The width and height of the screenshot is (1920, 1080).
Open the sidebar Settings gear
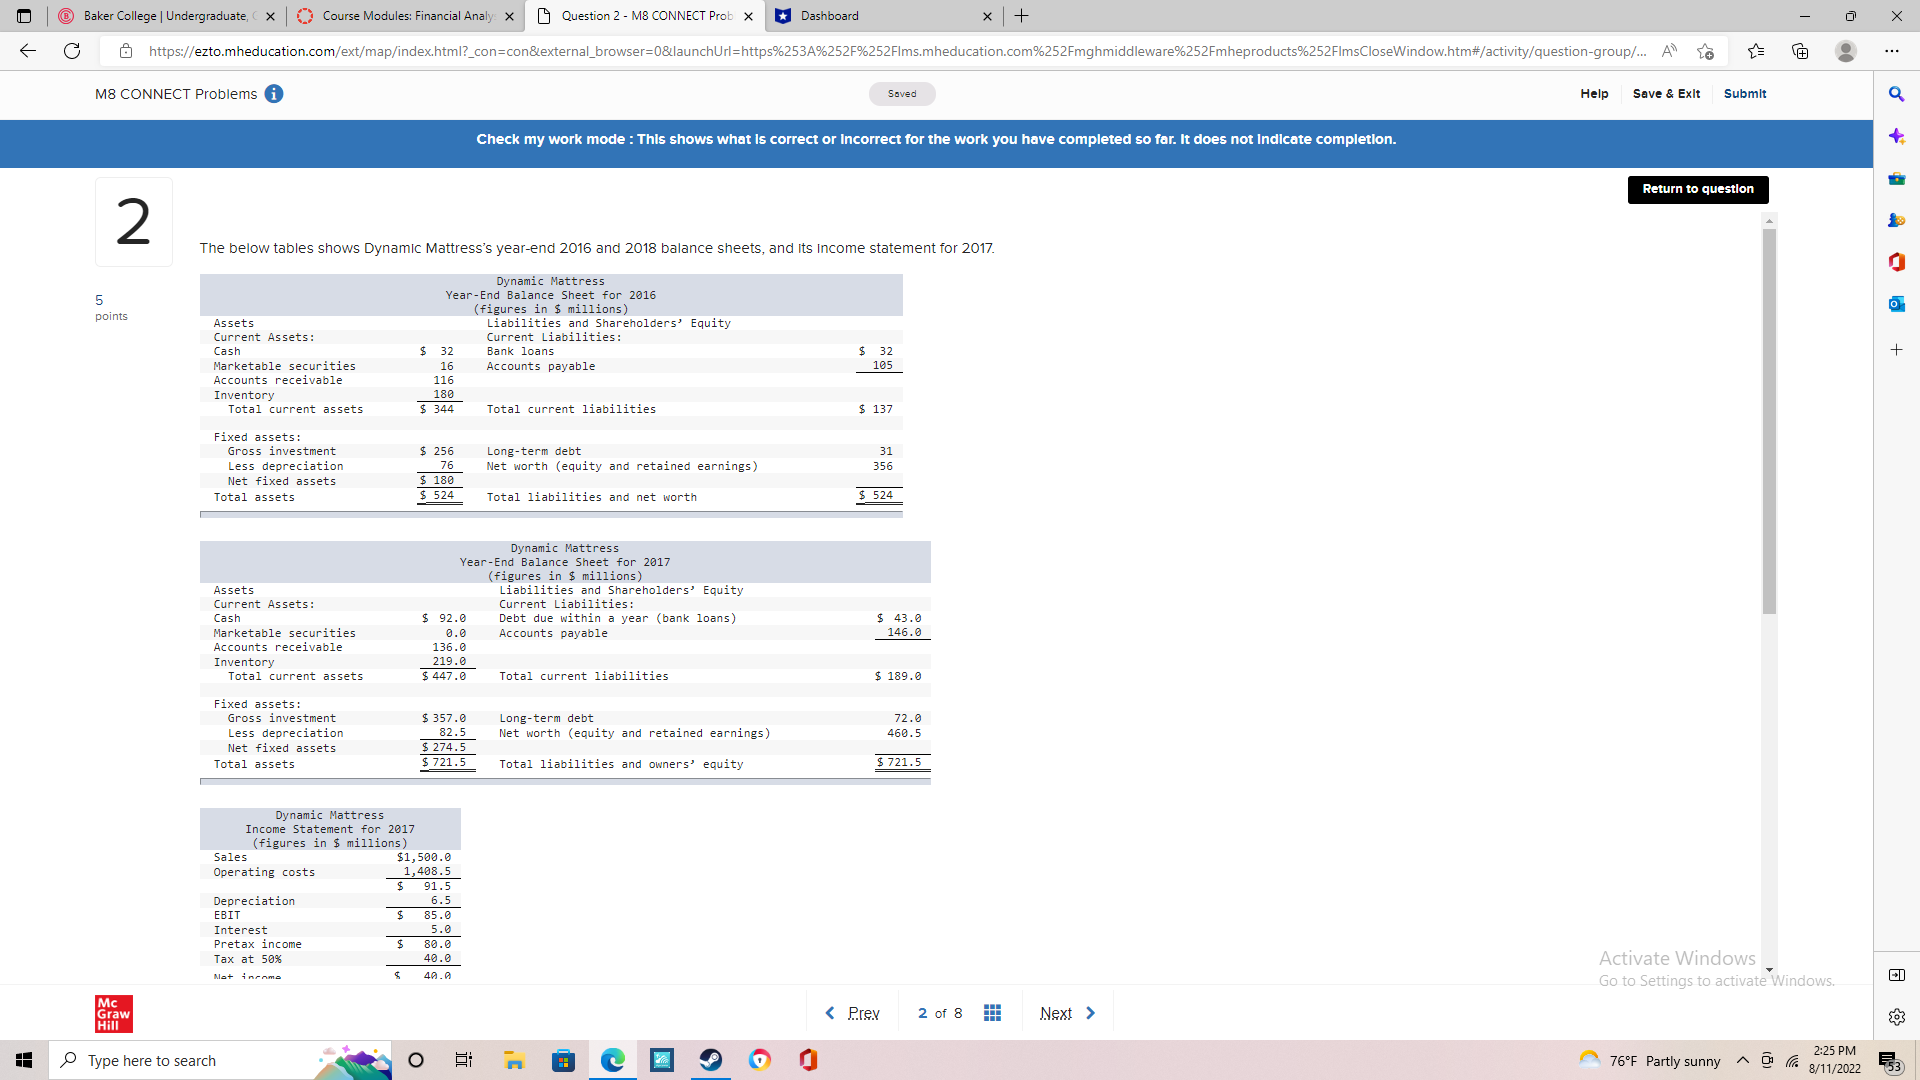click(x=1897, y=1017)
